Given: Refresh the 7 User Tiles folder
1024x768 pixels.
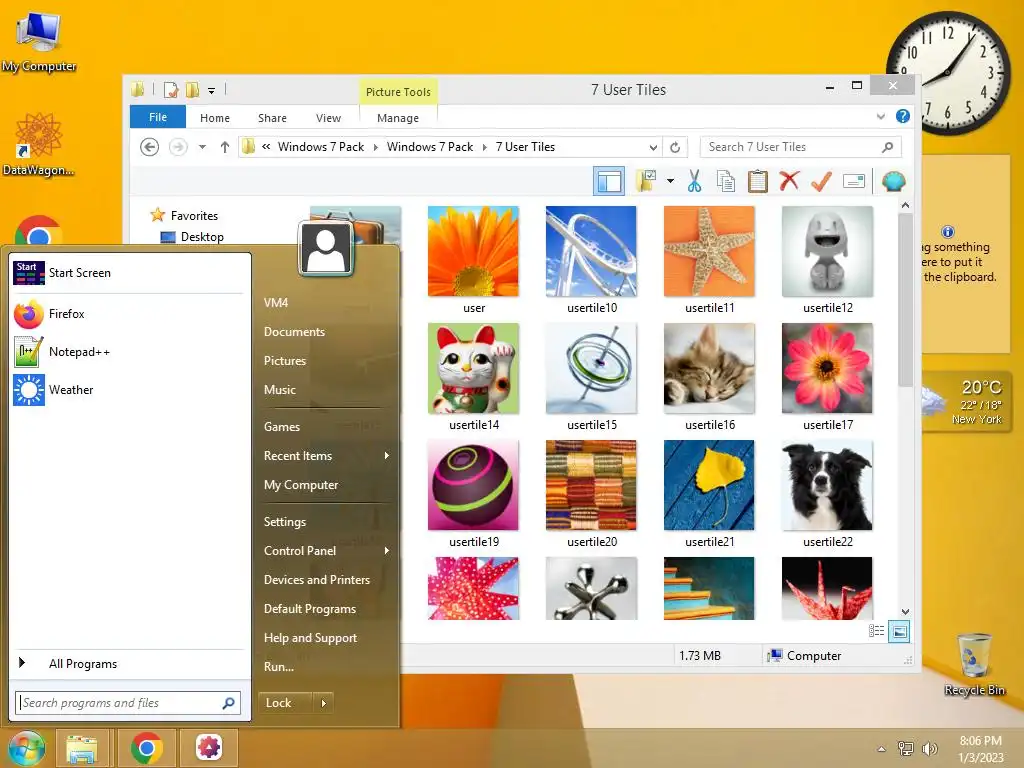Looking at the screenshot, I should pyautogui.click(x=675, y=147).
